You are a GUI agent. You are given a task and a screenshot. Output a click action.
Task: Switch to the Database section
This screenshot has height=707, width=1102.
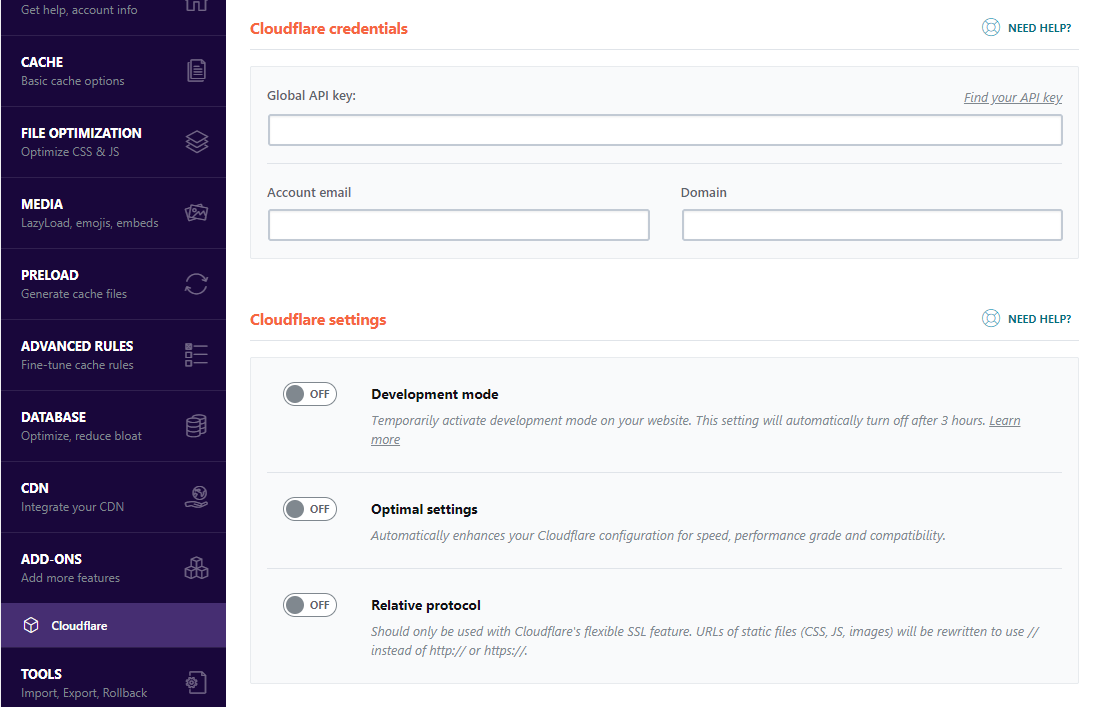114,426
